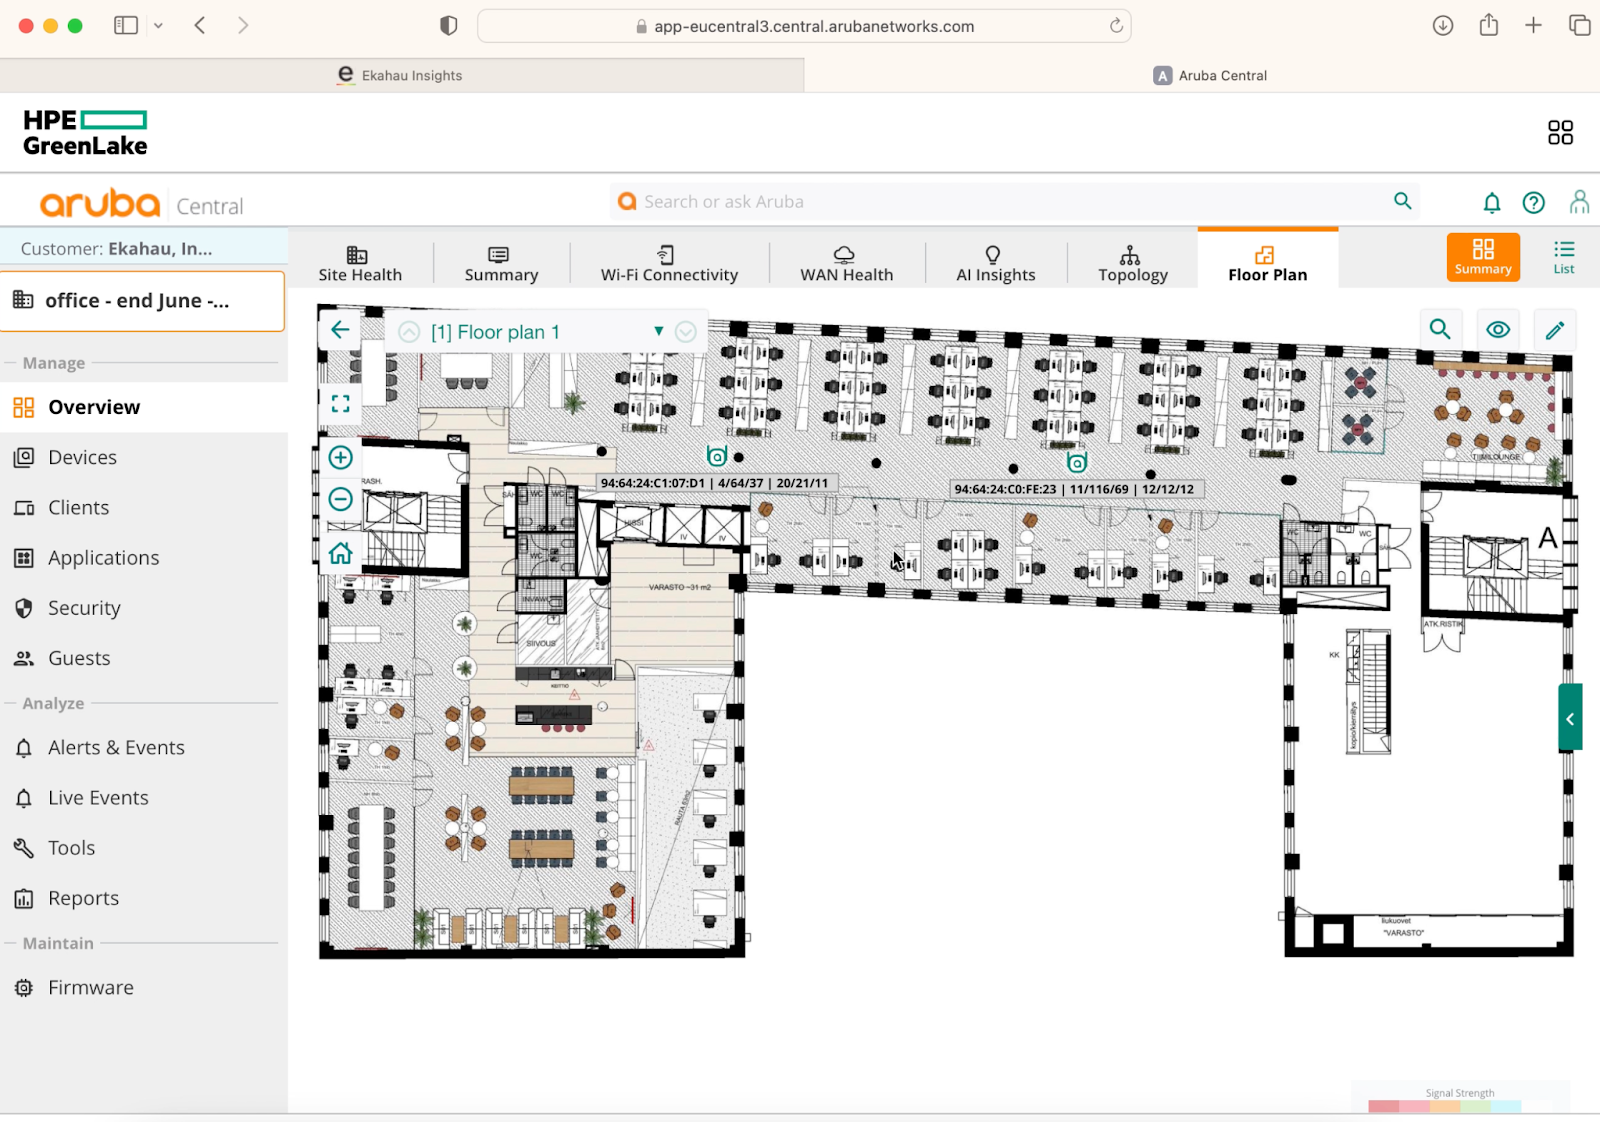Switch to Summary view toggle
The image size is (1600, 1122).
(1483, 257)
